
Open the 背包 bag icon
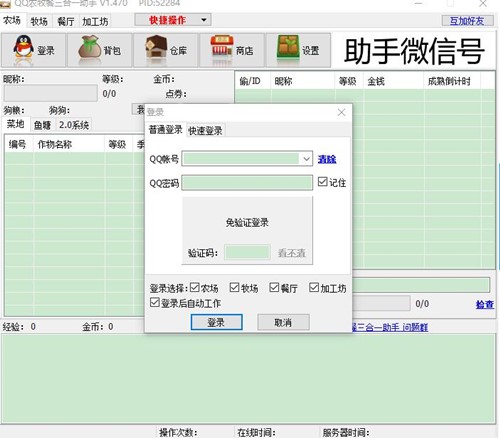point(99,50)
